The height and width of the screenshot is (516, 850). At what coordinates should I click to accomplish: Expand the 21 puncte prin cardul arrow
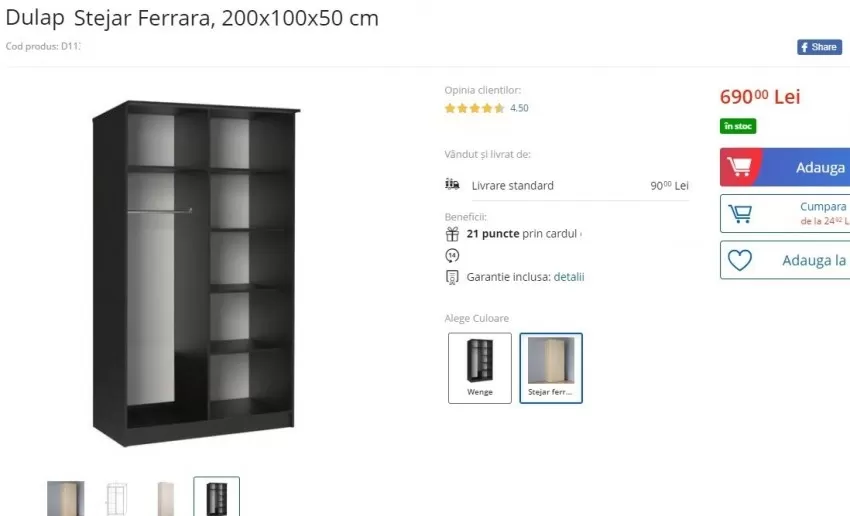(x=581, y=235)
